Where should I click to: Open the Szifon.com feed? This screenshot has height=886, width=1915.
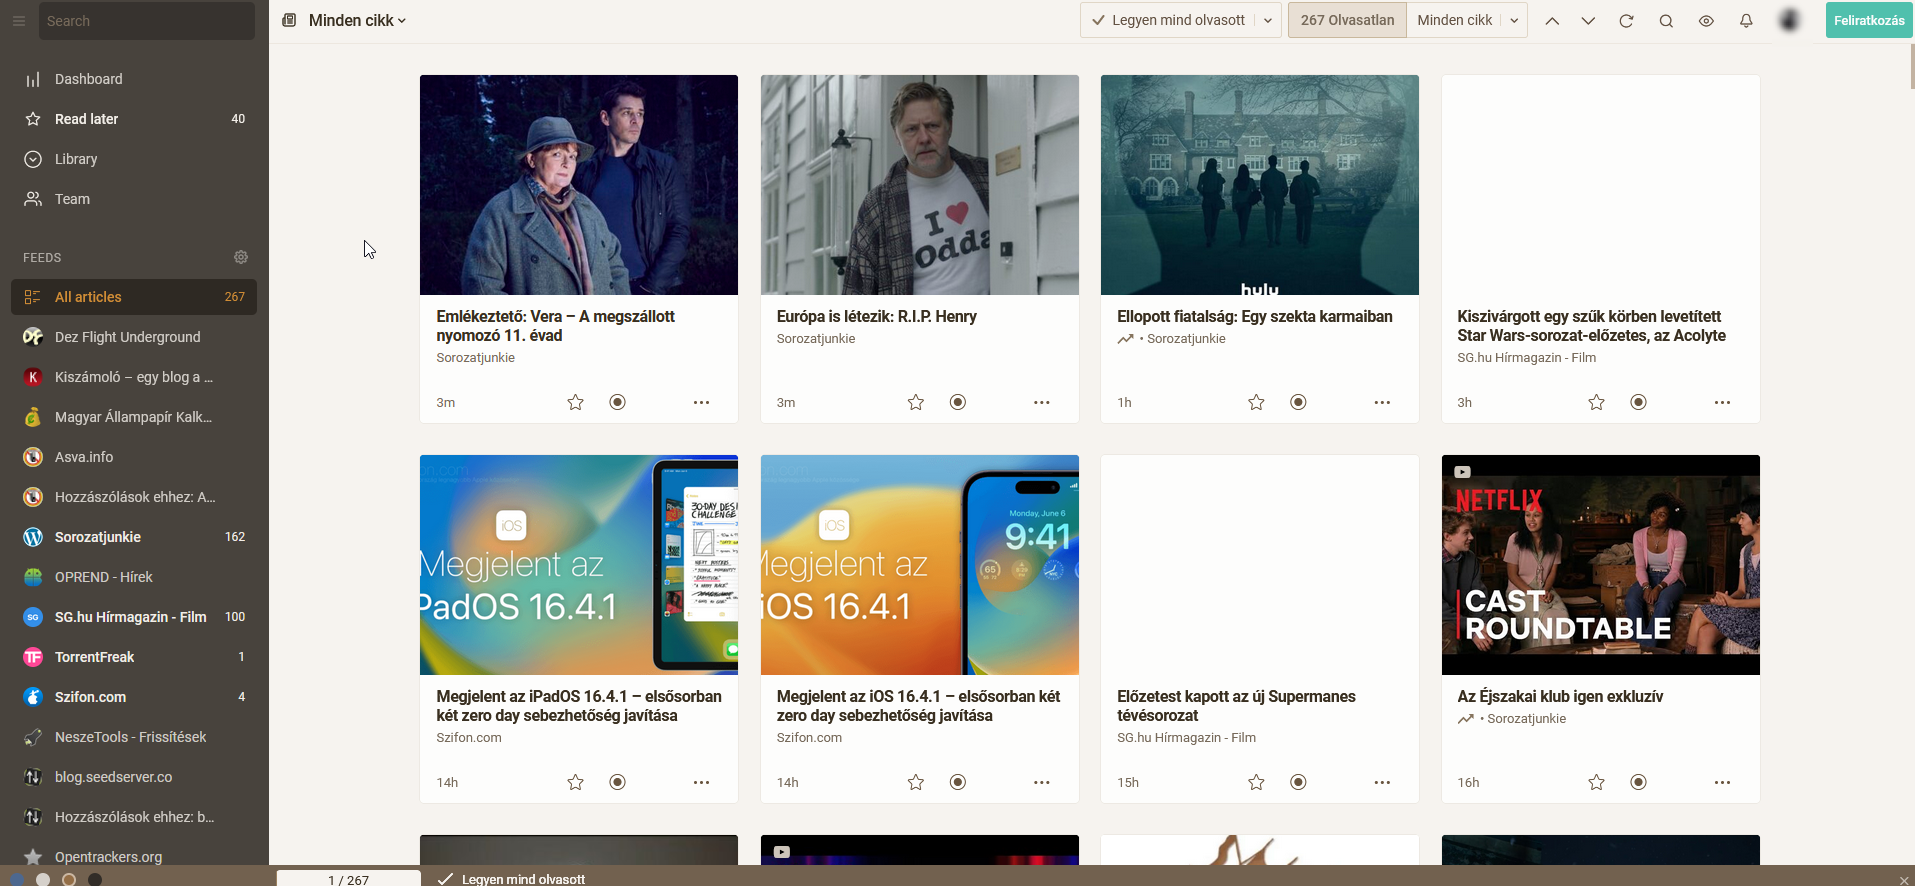click(x=134, y=697)
